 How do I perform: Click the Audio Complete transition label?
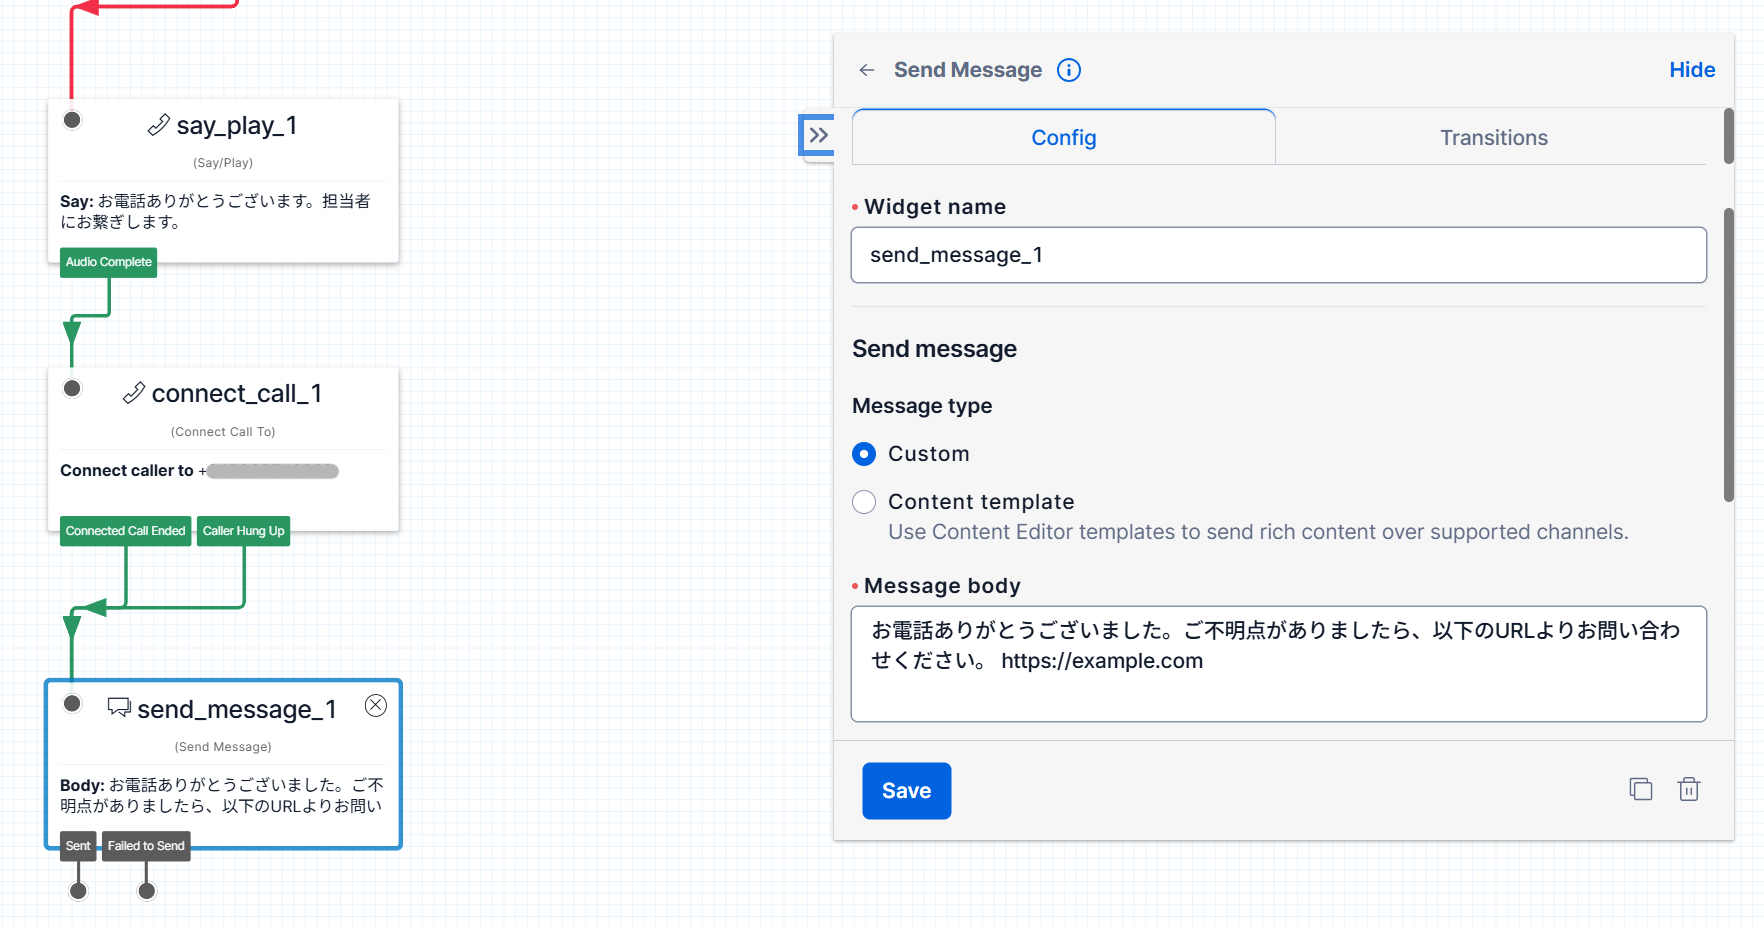tap(107, 262)
